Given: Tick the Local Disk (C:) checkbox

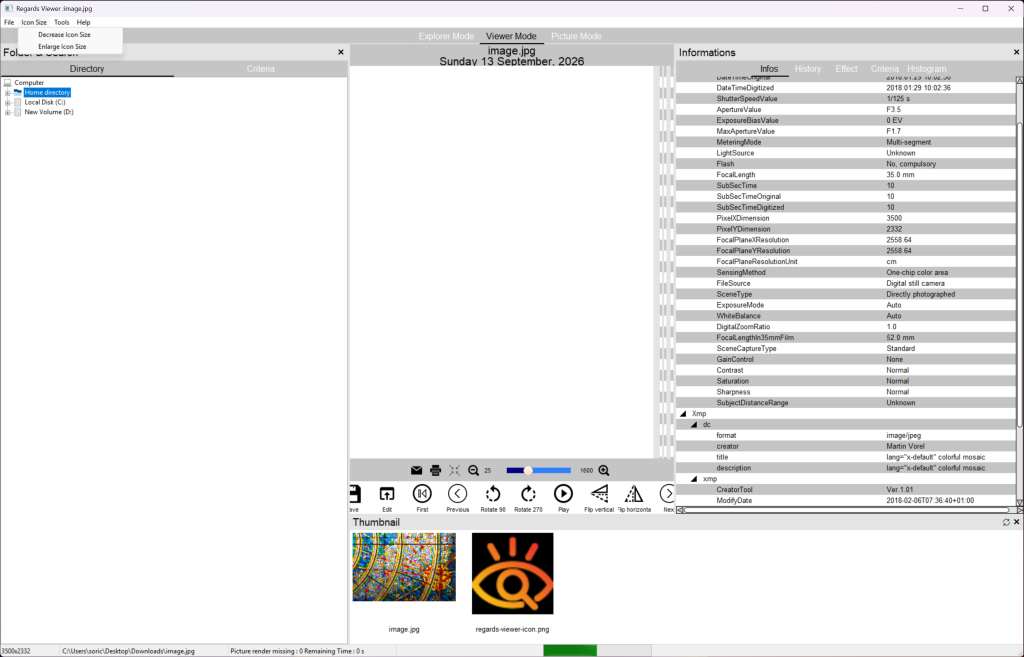Looking at the screenshot, I should pos(18,103).
